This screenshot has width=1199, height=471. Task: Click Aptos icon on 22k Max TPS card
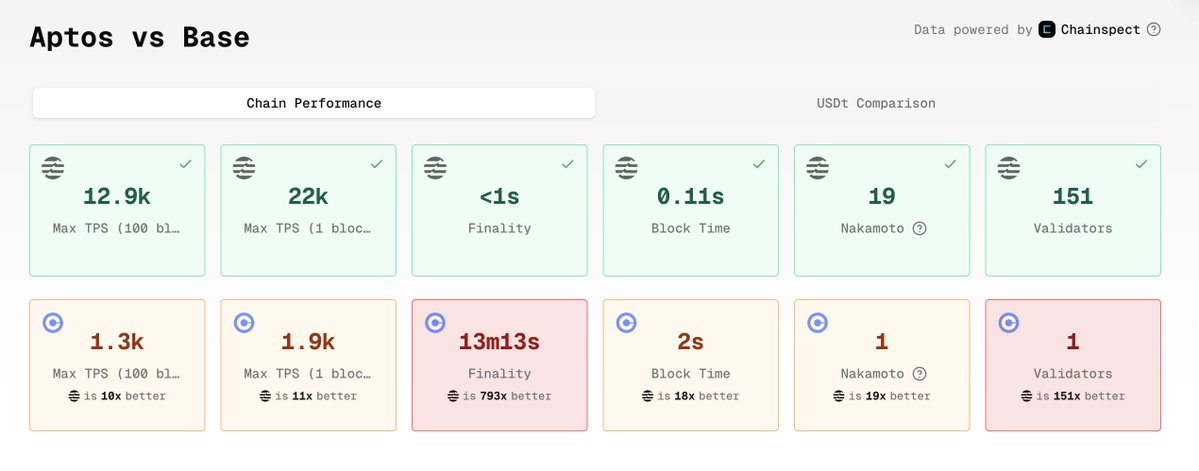pyautogui.click(x=244, y=167)
